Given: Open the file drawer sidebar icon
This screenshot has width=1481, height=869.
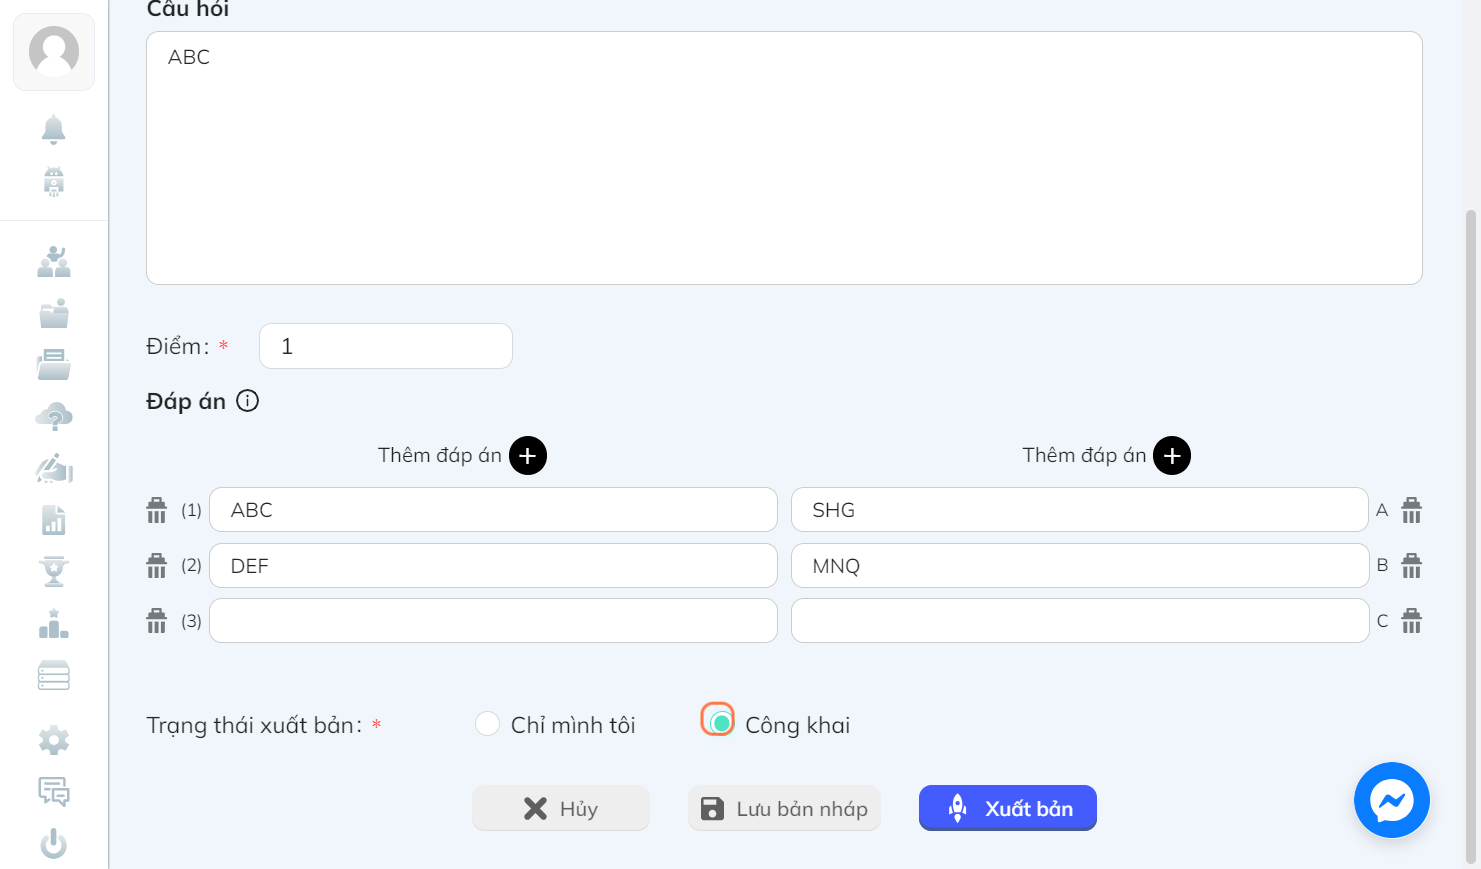Looking at the screenshot, I should pos(54,365).
